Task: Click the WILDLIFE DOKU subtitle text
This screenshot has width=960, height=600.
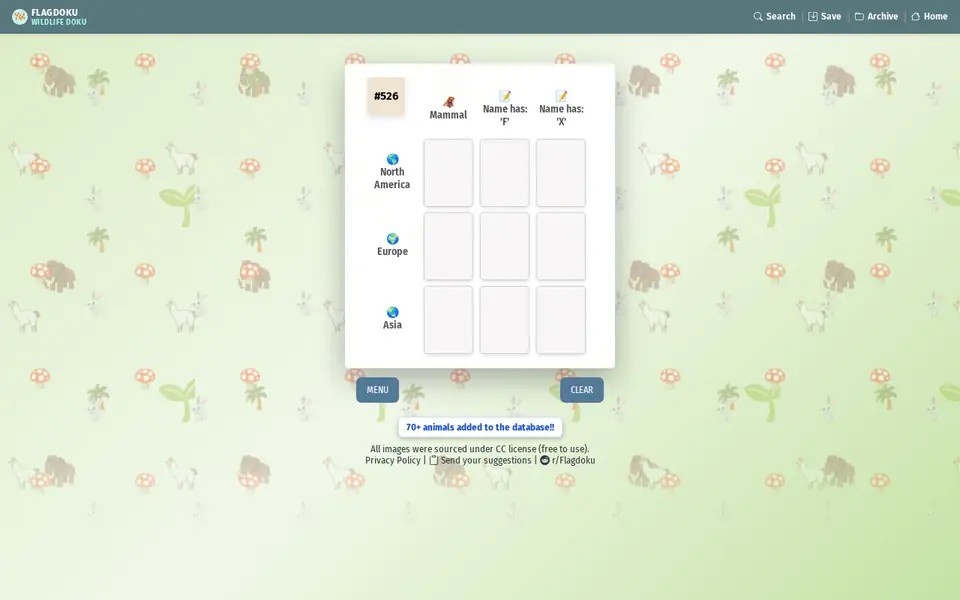Action: pyautogui.click(x=59, y=22)
